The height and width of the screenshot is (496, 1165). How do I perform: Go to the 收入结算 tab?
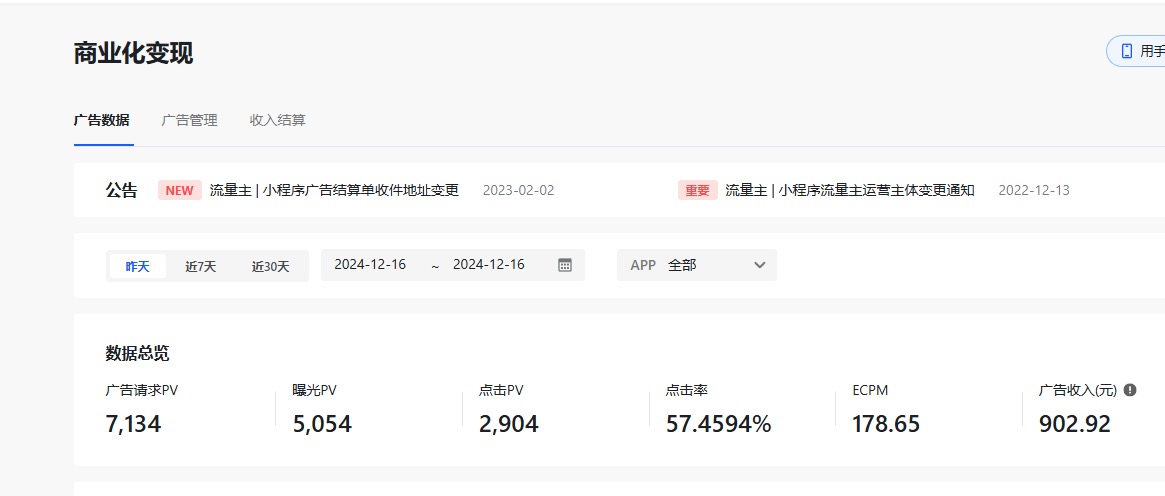[277, 120]
